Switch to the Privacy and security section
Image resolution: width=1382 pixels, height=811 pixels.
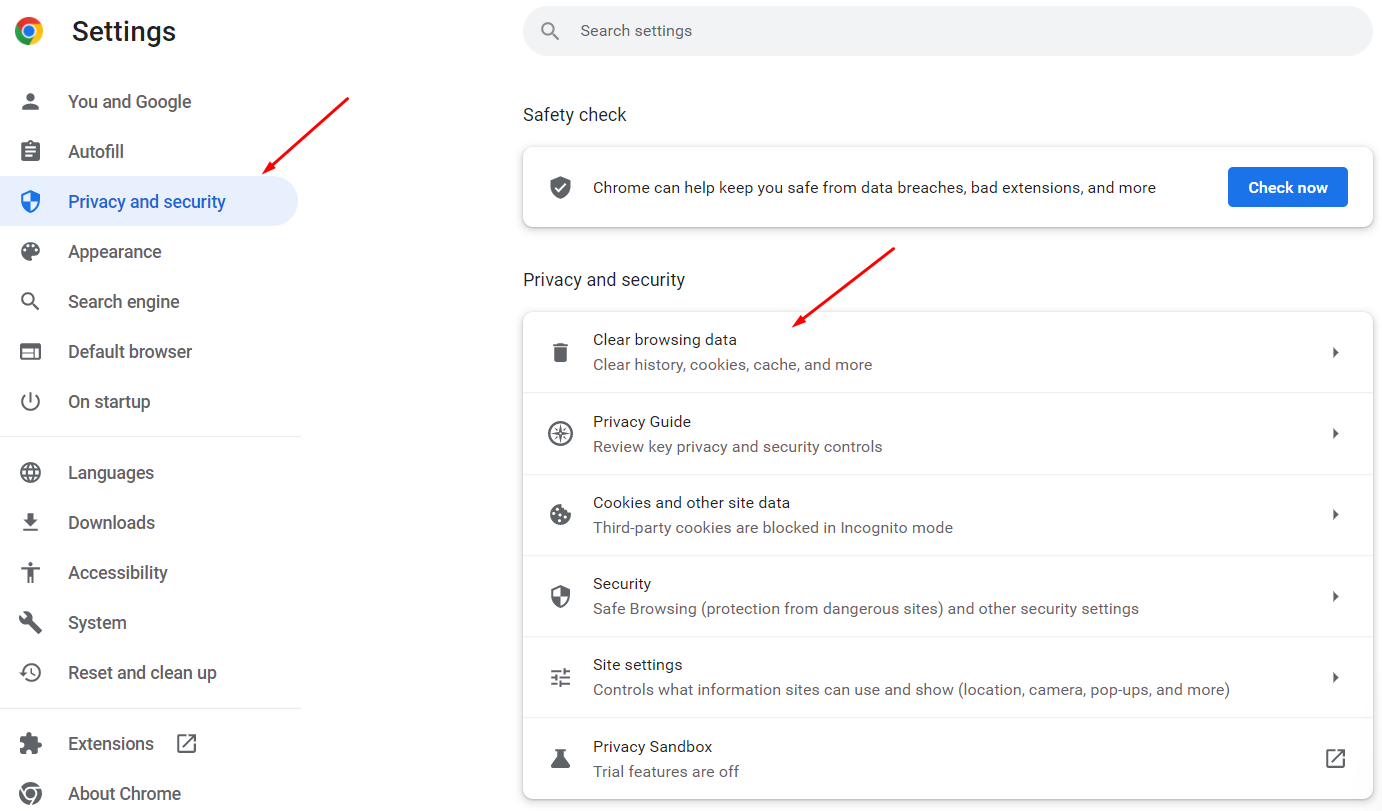pyautogui.click(x=146, y=201)
